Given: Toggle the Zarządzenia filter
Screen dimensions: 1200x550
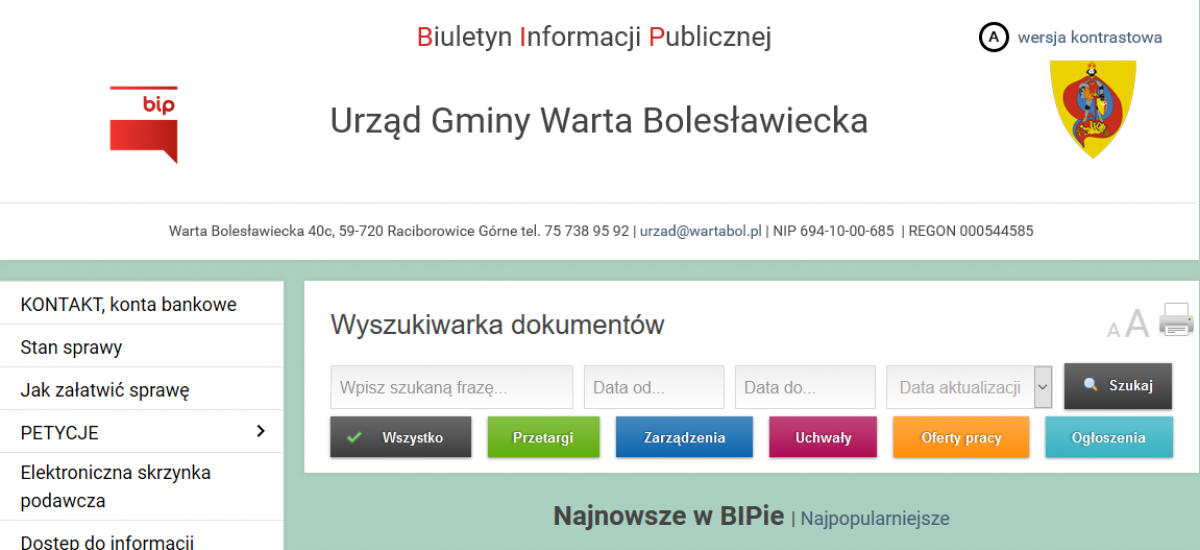Looking at the screenshot, I should (x=684, y=438).
